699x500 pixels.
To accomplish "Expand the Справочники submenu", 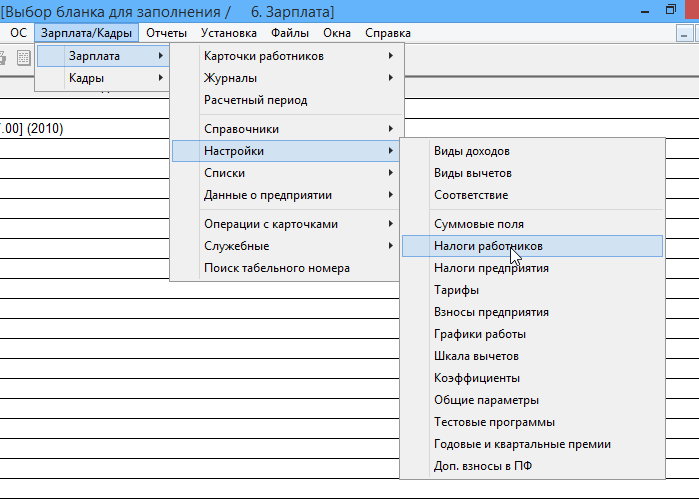I will pyautogui.click(x=287, y=129).
